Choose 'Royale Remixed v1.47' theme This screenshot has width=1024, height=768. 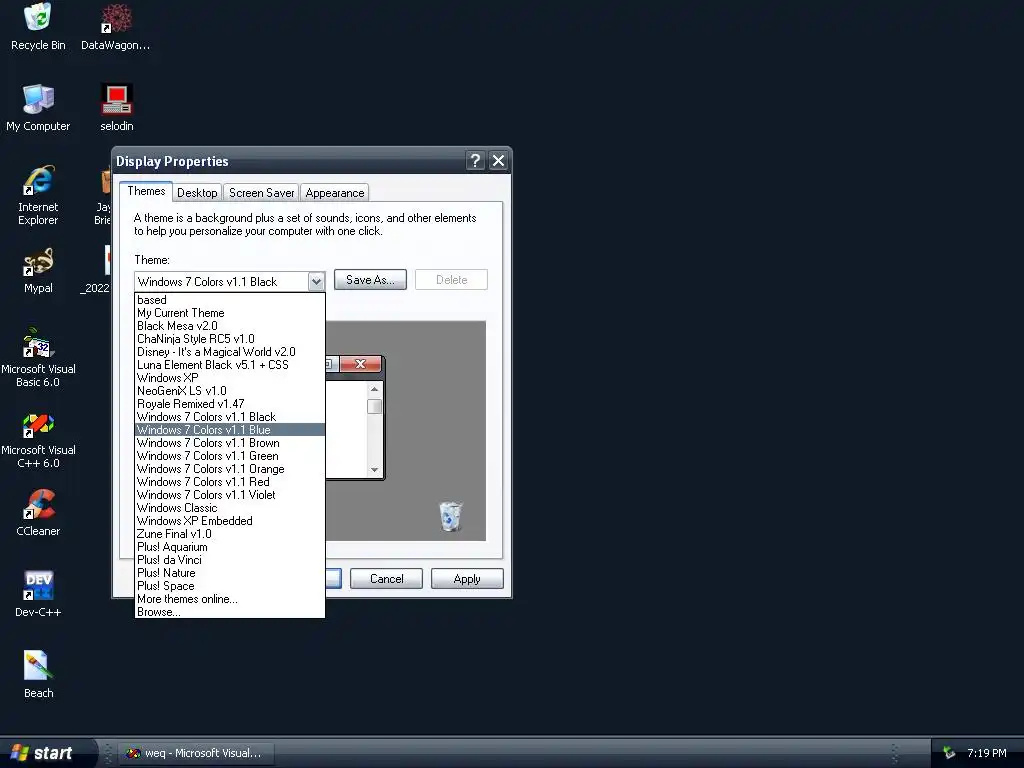coord(230,404)
